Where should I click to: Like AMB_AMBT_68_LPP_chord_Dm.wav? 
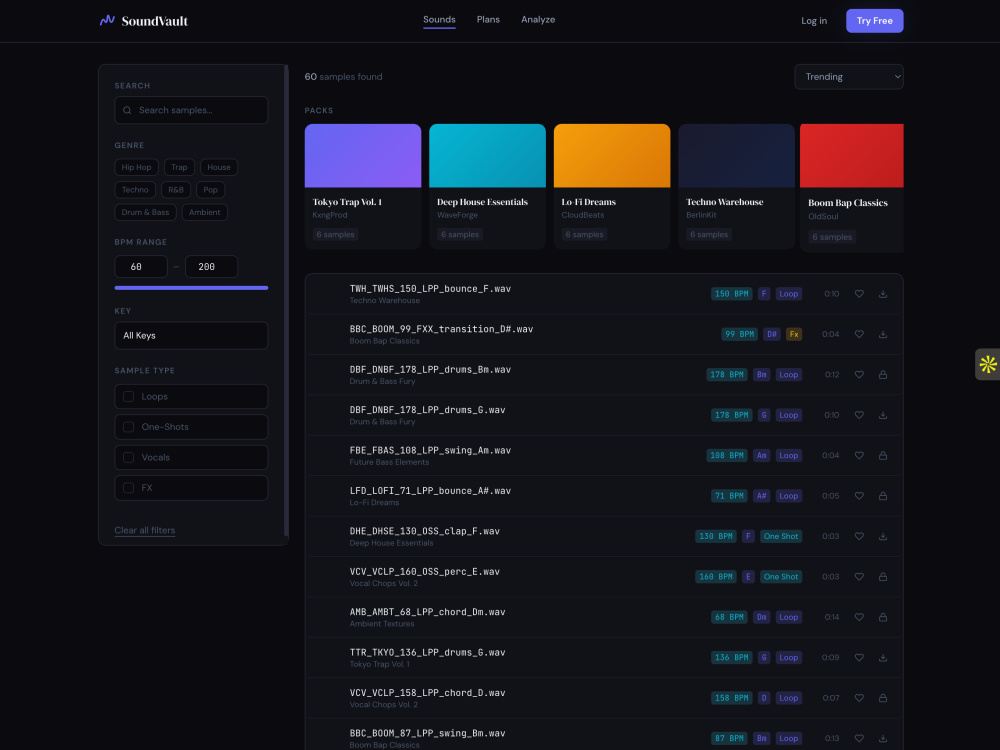coord(859,617)
